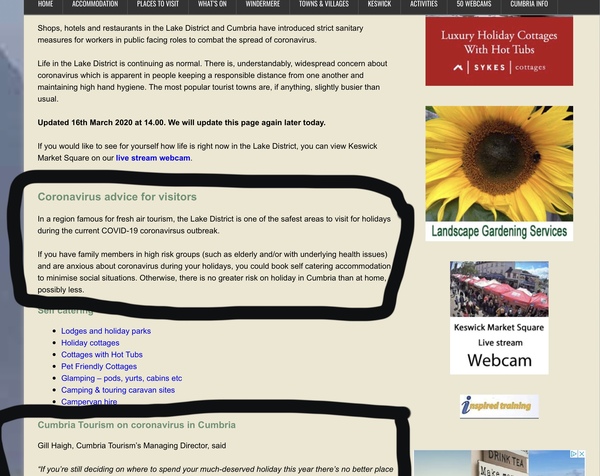Click the AdChoices info icon
This screenshot has height=476, width=600.
coord(571,455)
